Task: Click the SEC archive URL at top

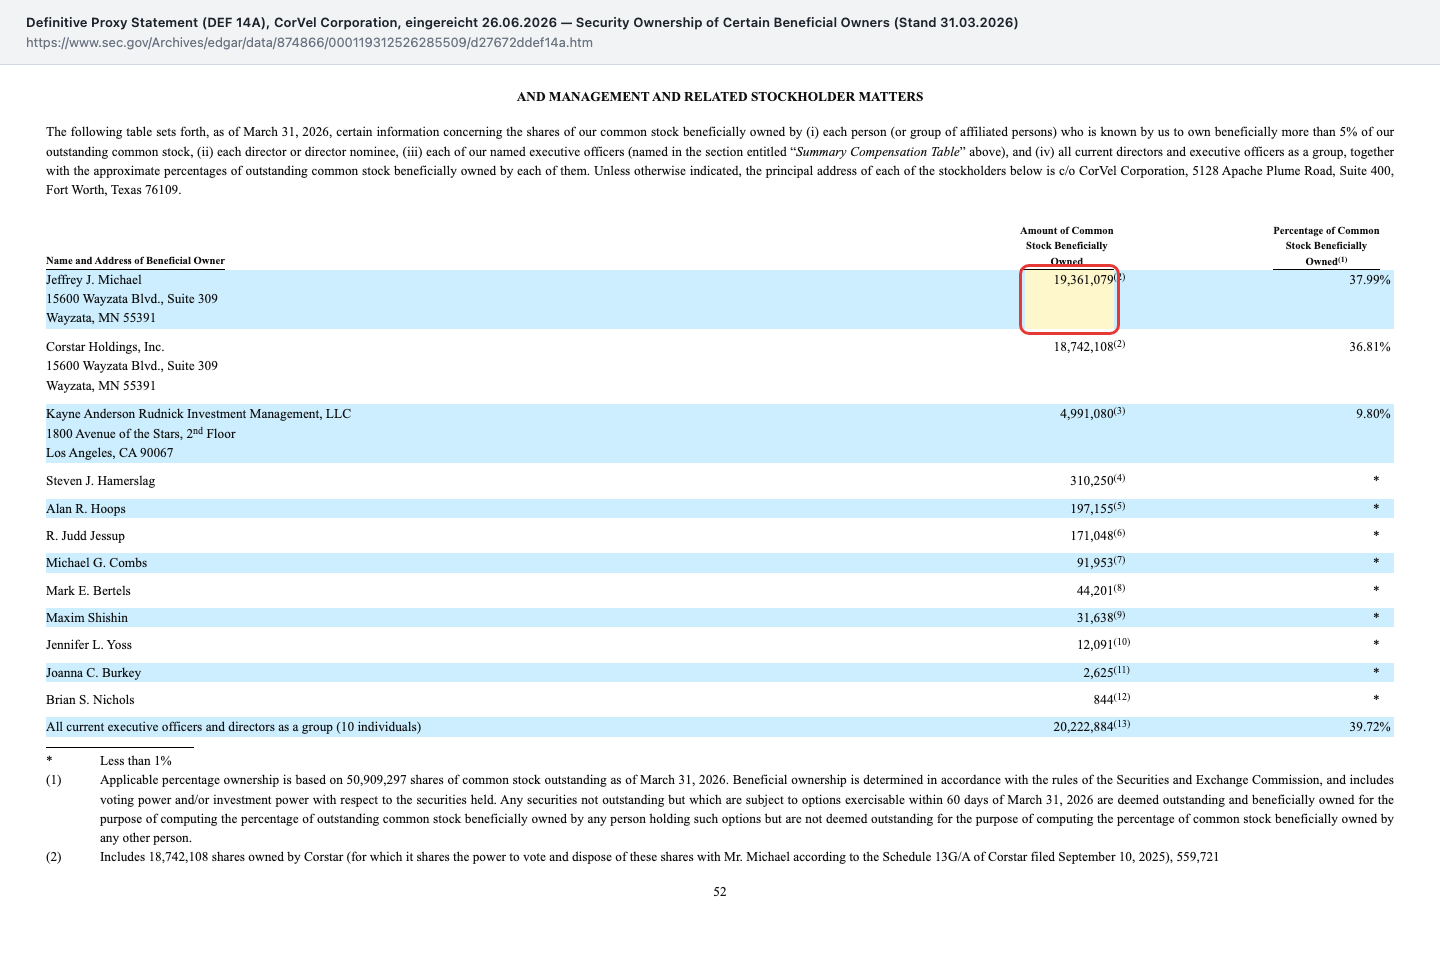Action: pyautogui.click(x=309, y=43)
